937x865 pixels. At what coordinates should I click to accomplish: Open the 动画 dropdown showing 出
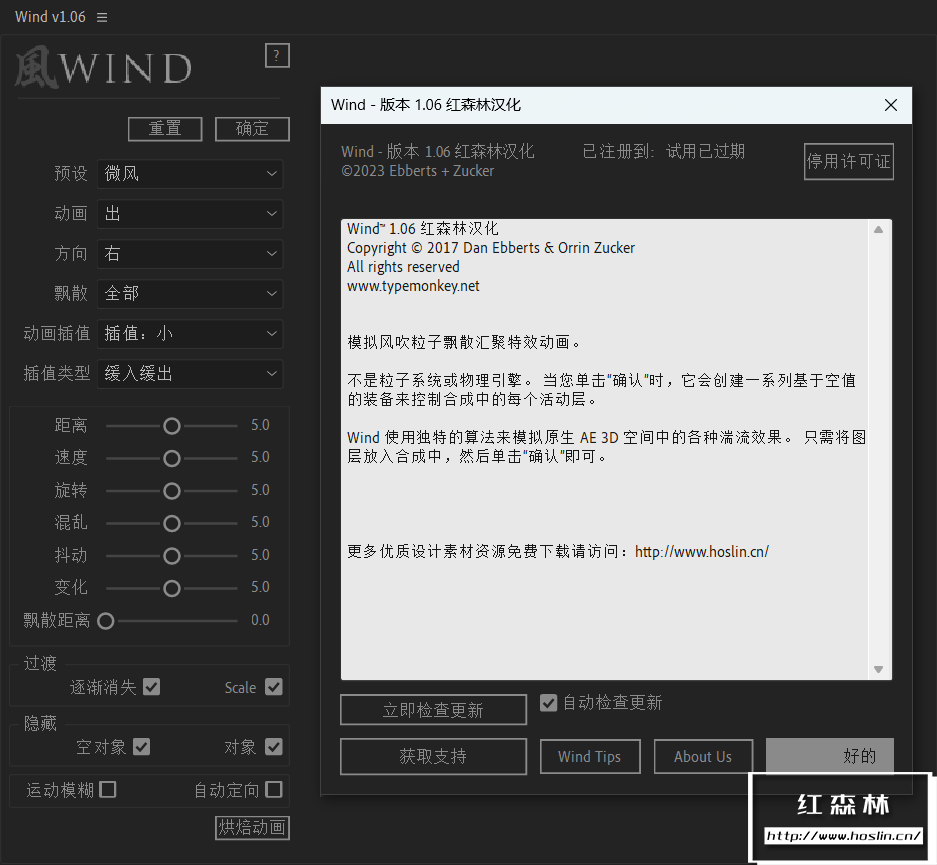tap(190, 214)
